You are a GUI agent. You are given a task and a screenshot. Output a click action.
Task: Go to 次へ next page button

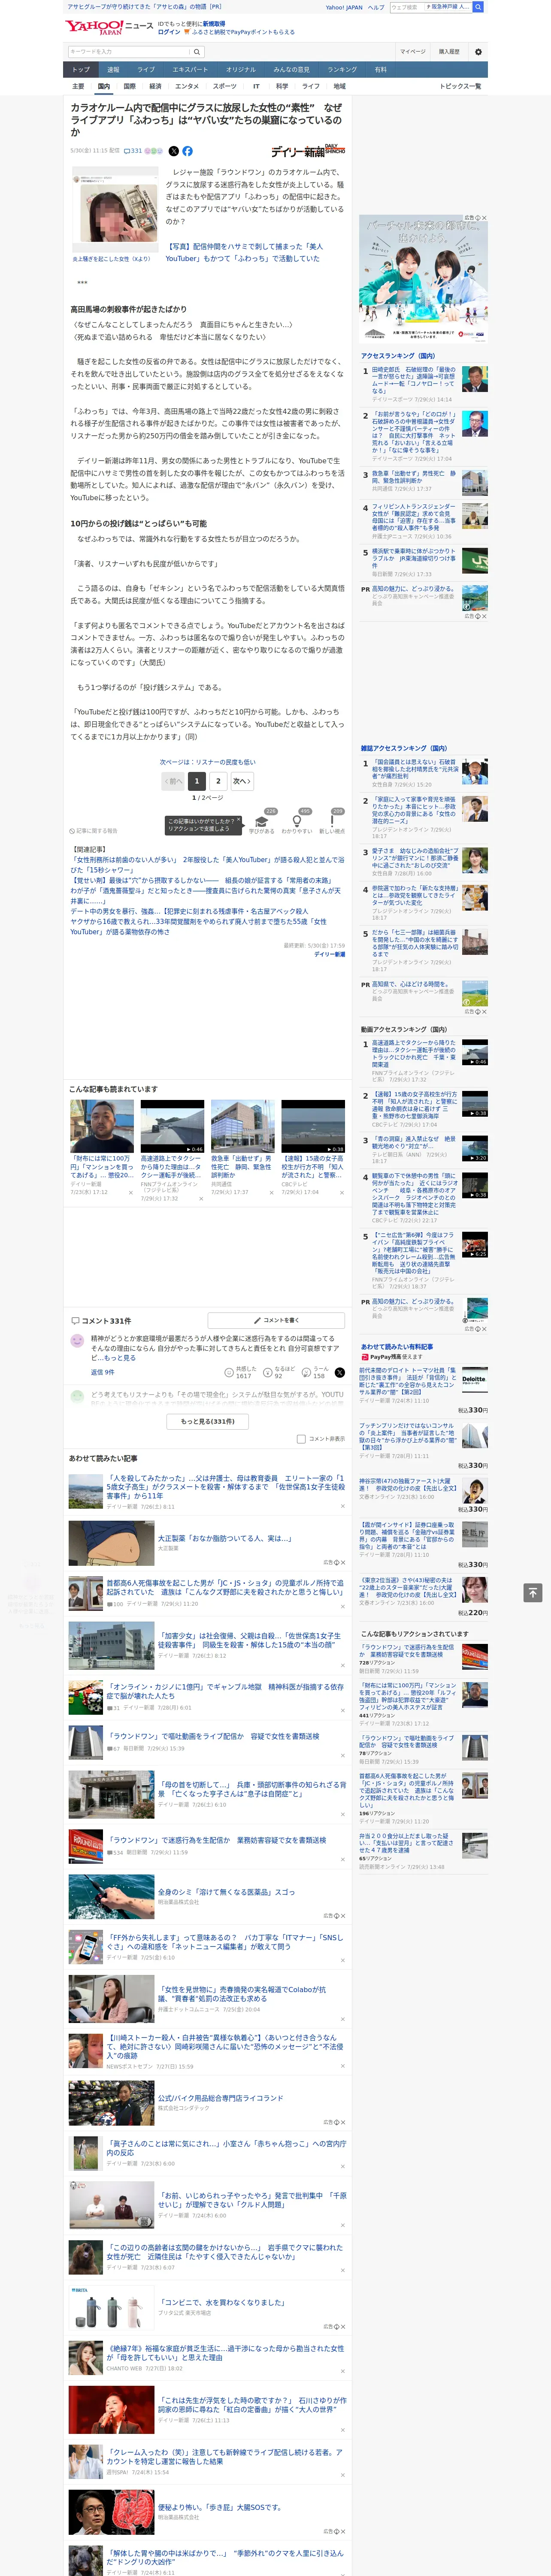click(x=241, y=781)
